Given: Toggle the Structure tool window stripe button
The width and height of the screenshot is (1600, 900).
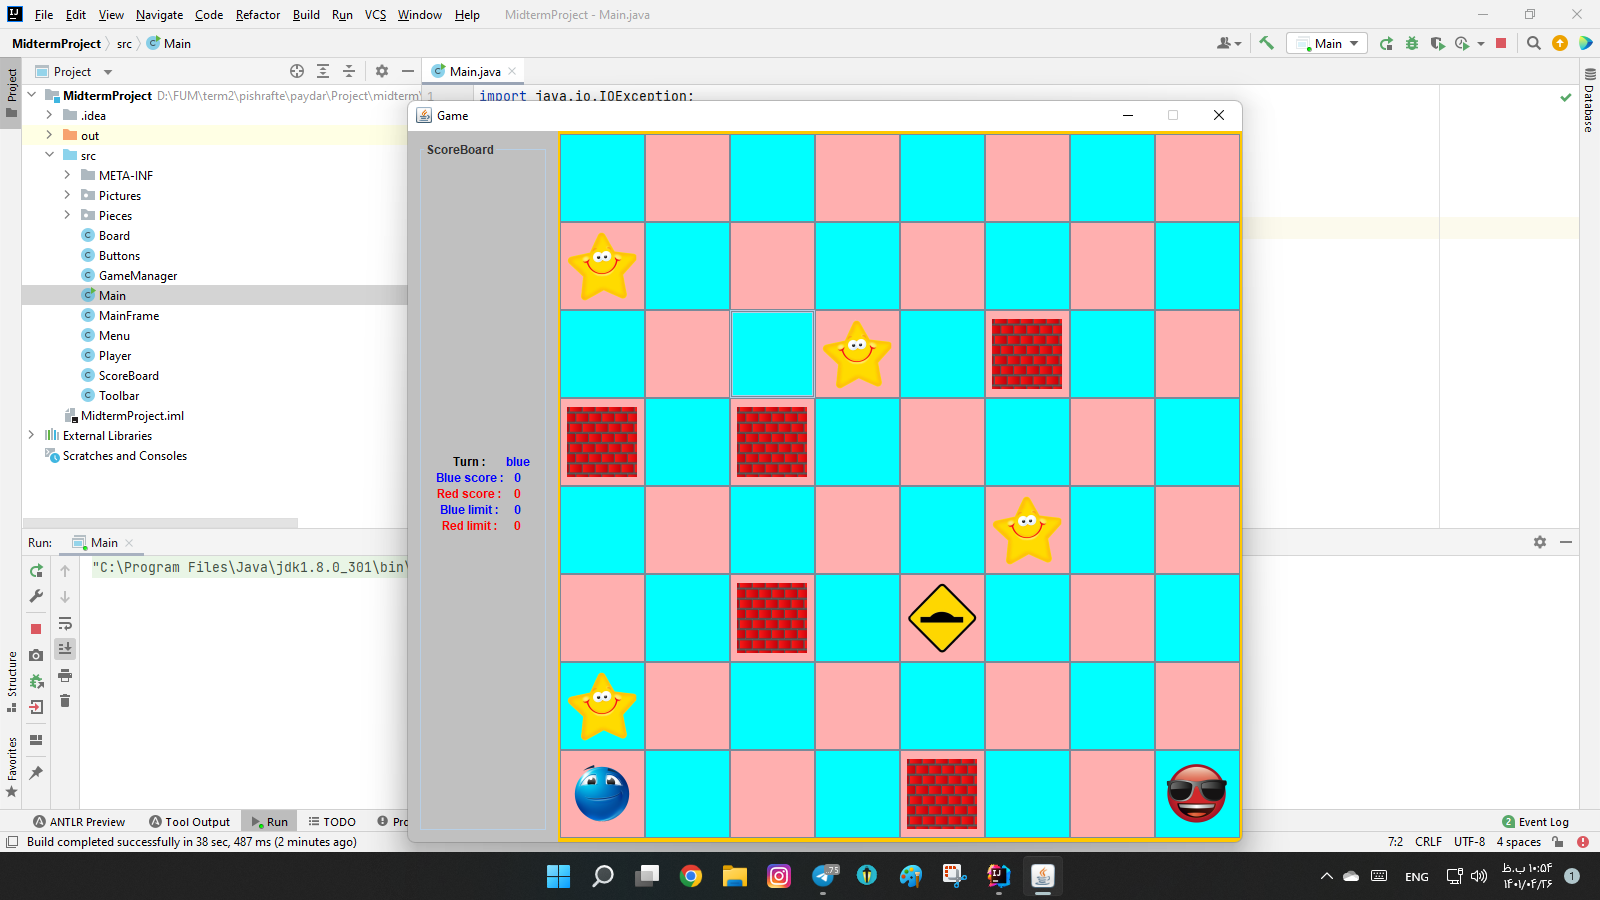Looking at the screenshot, I should point(12,682).
